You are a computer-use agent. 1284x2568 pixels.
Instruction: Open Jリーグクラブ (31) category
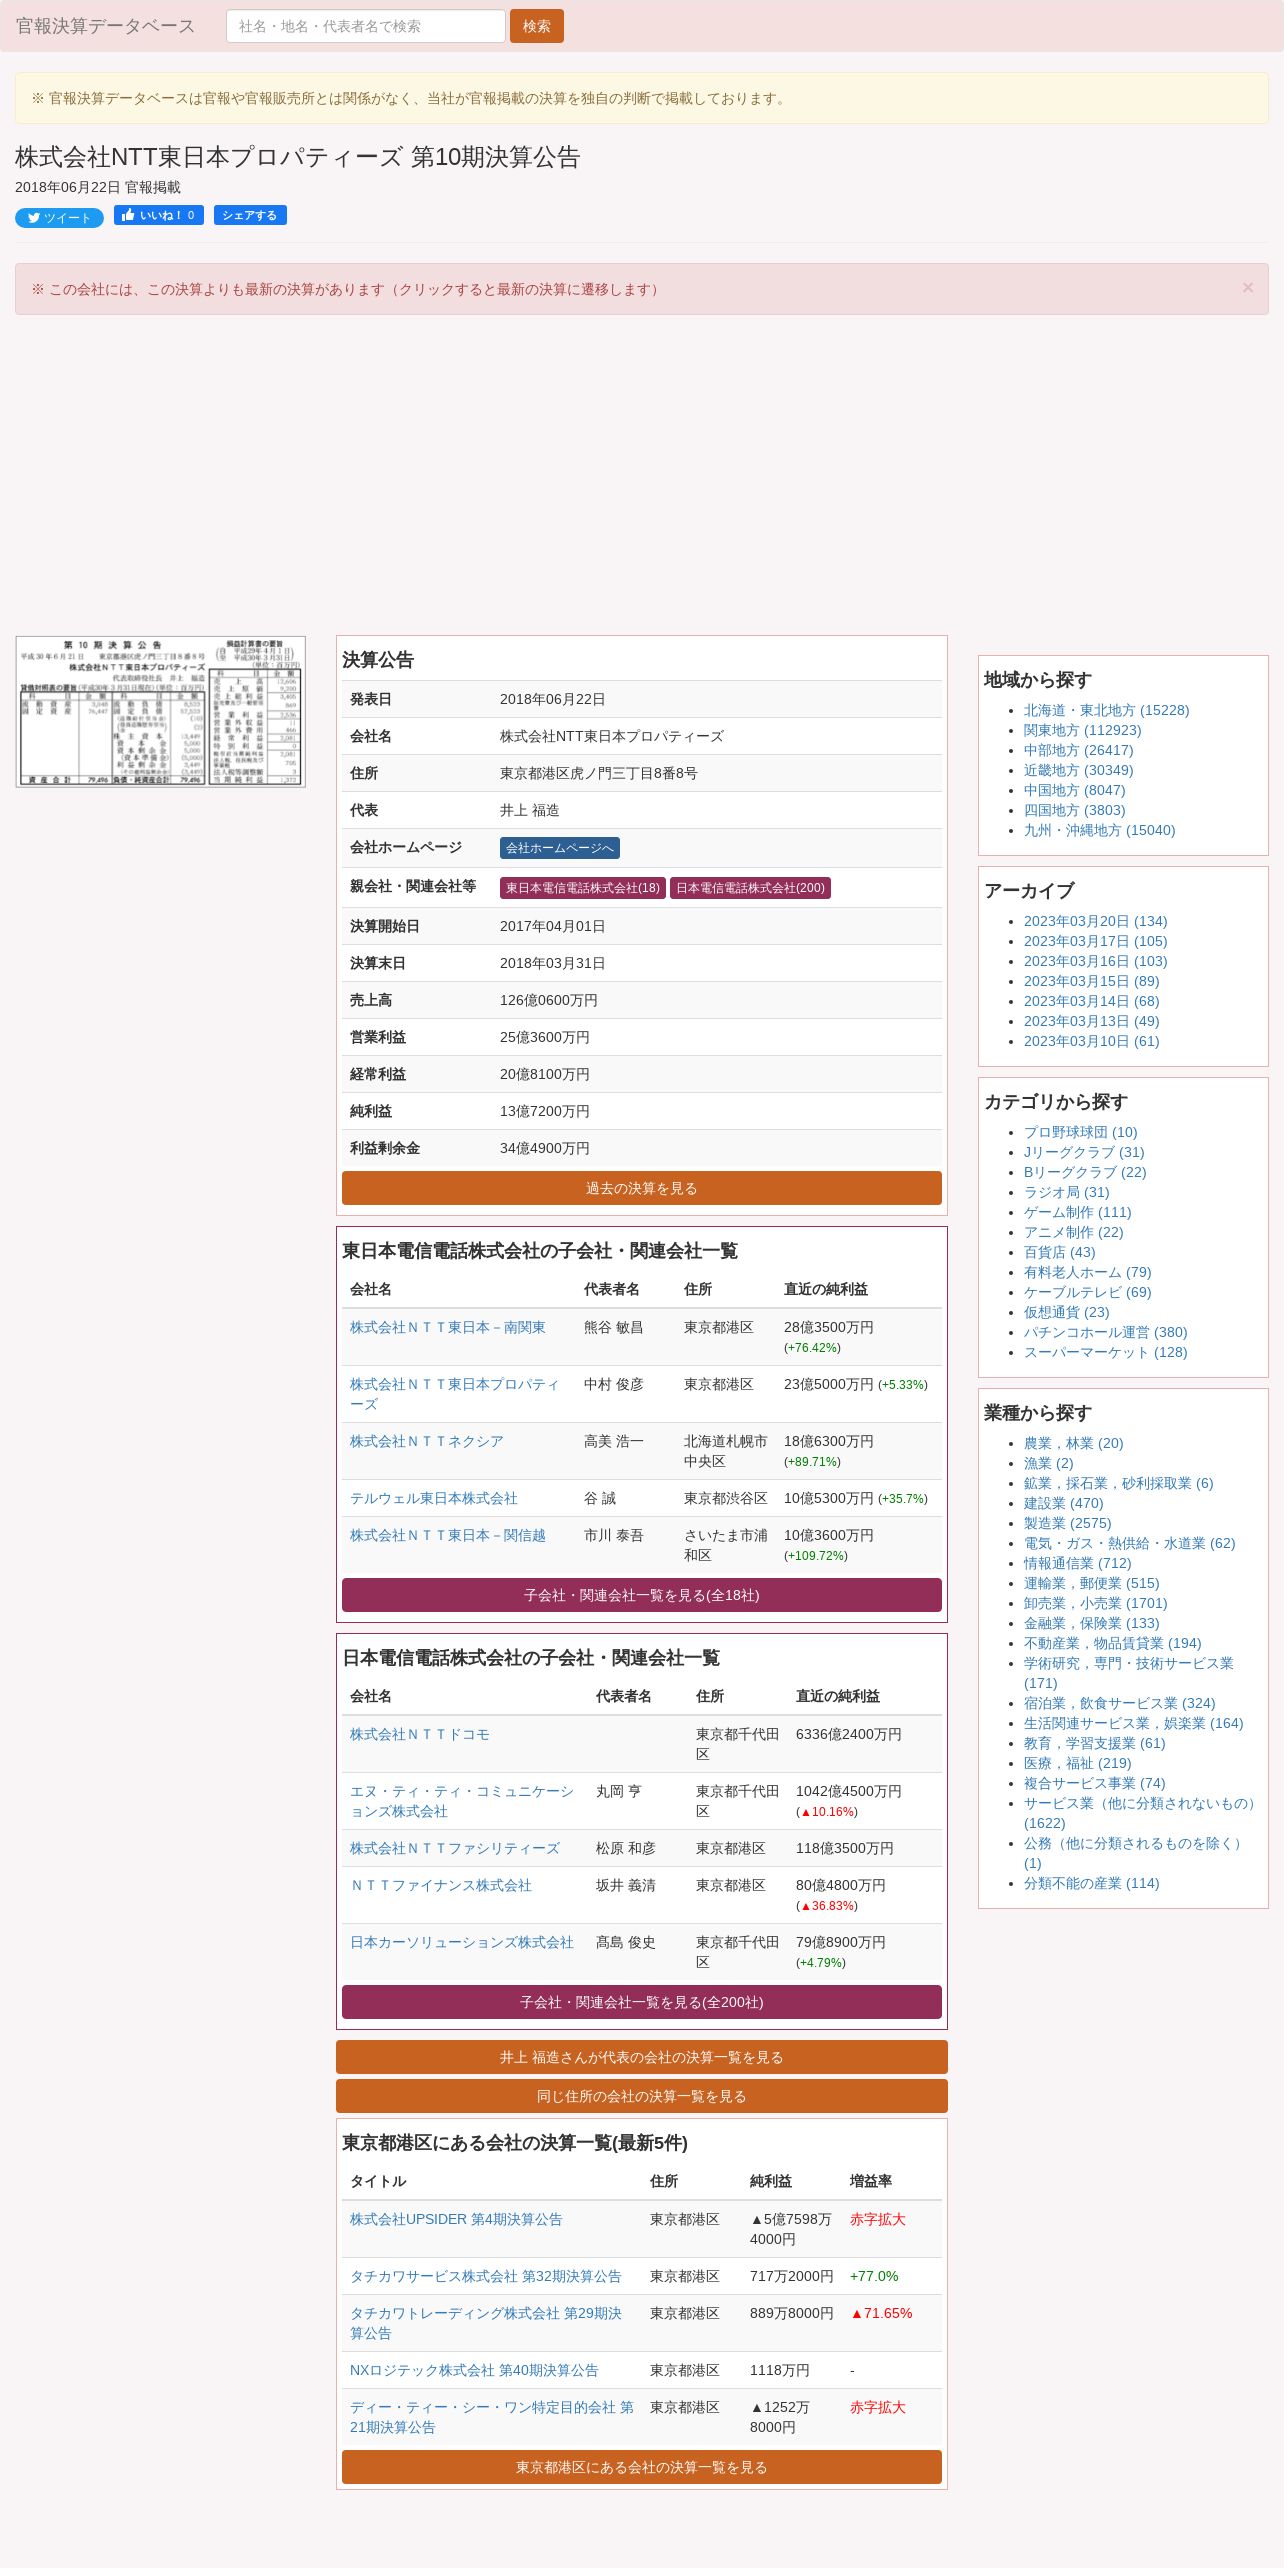tap(1084, 1152)
